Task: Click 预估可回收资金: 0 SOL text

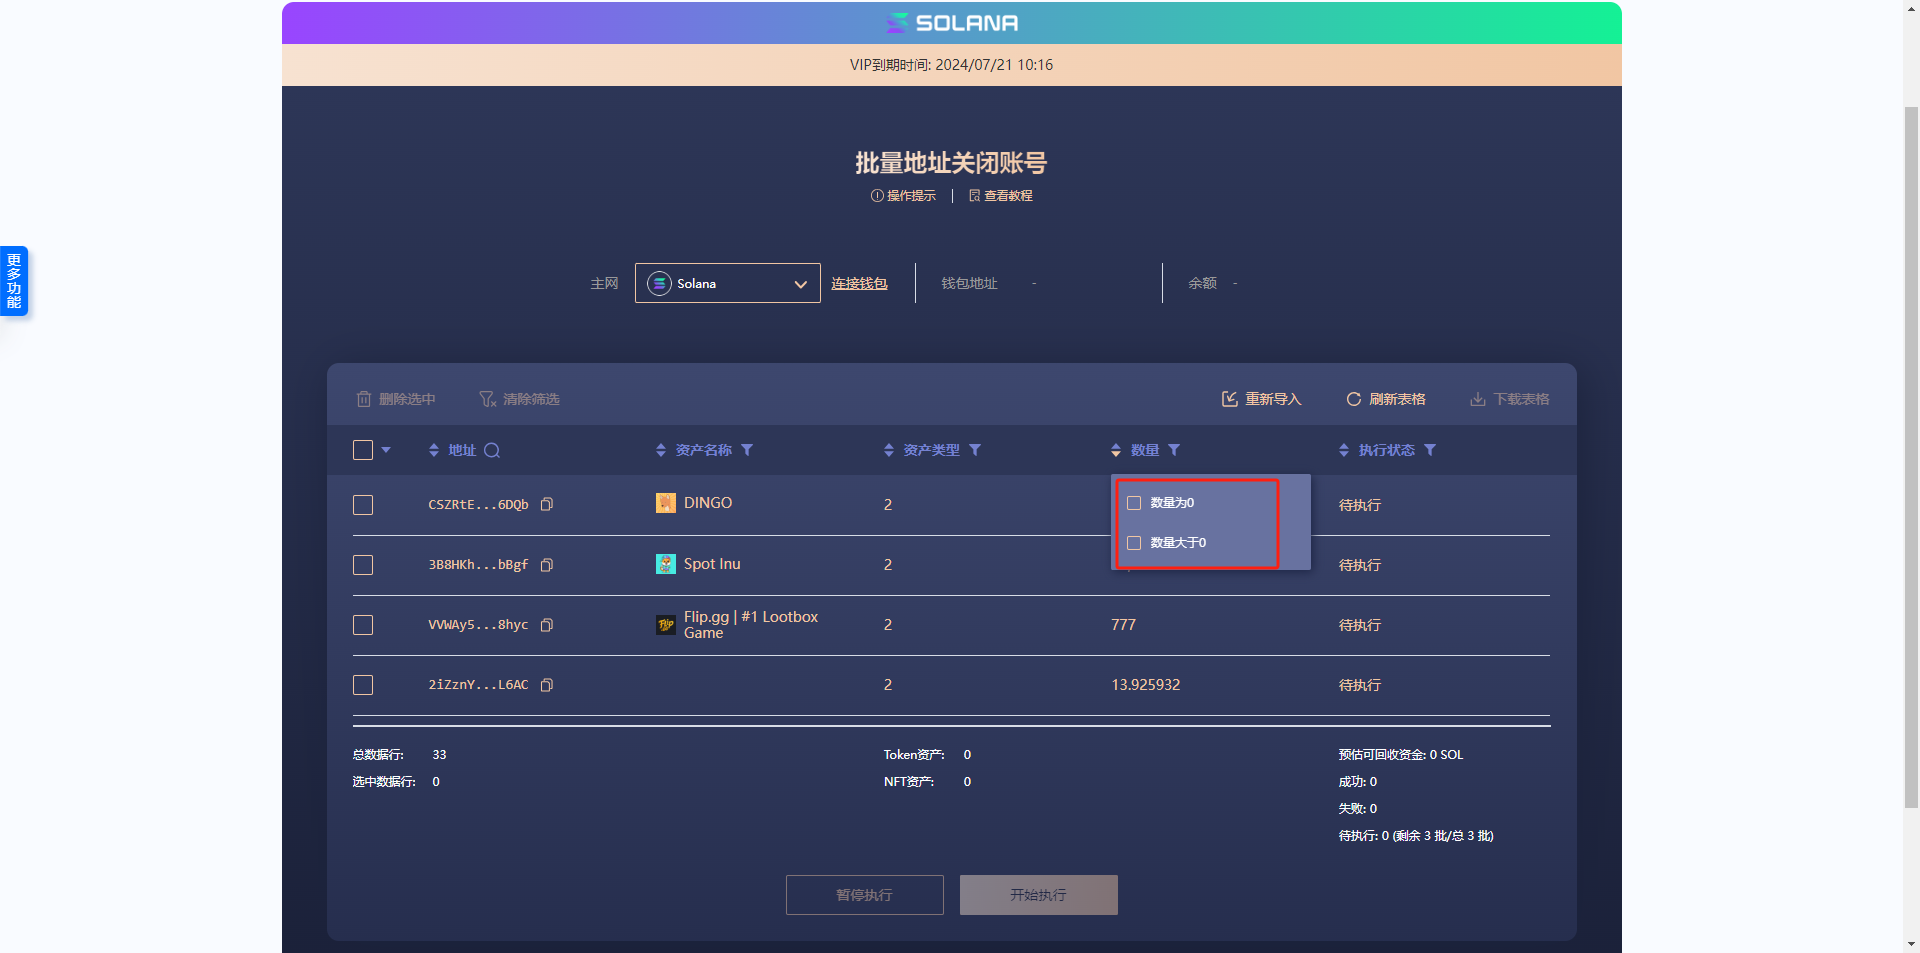Action: (x=1401, y=755)
